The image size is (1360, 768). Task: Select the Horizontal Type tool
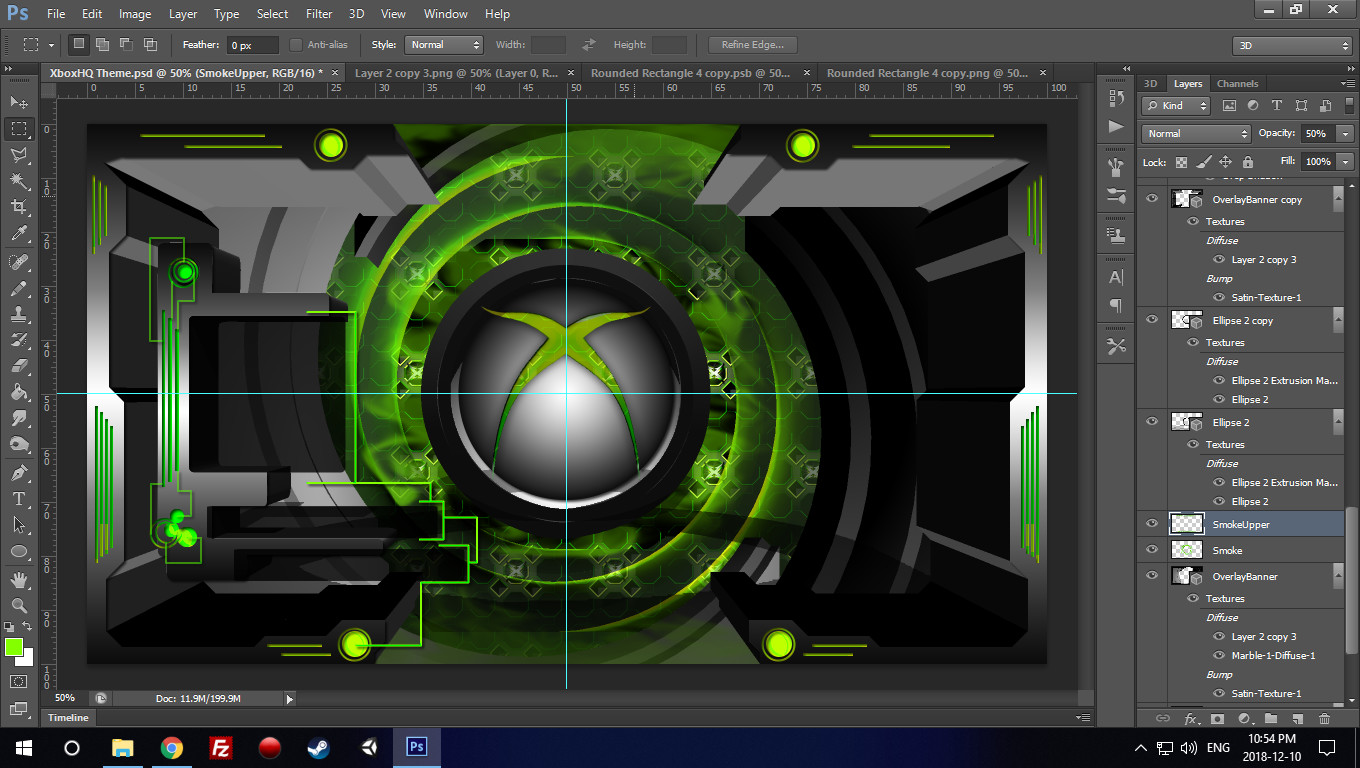[x=19, y=498]
